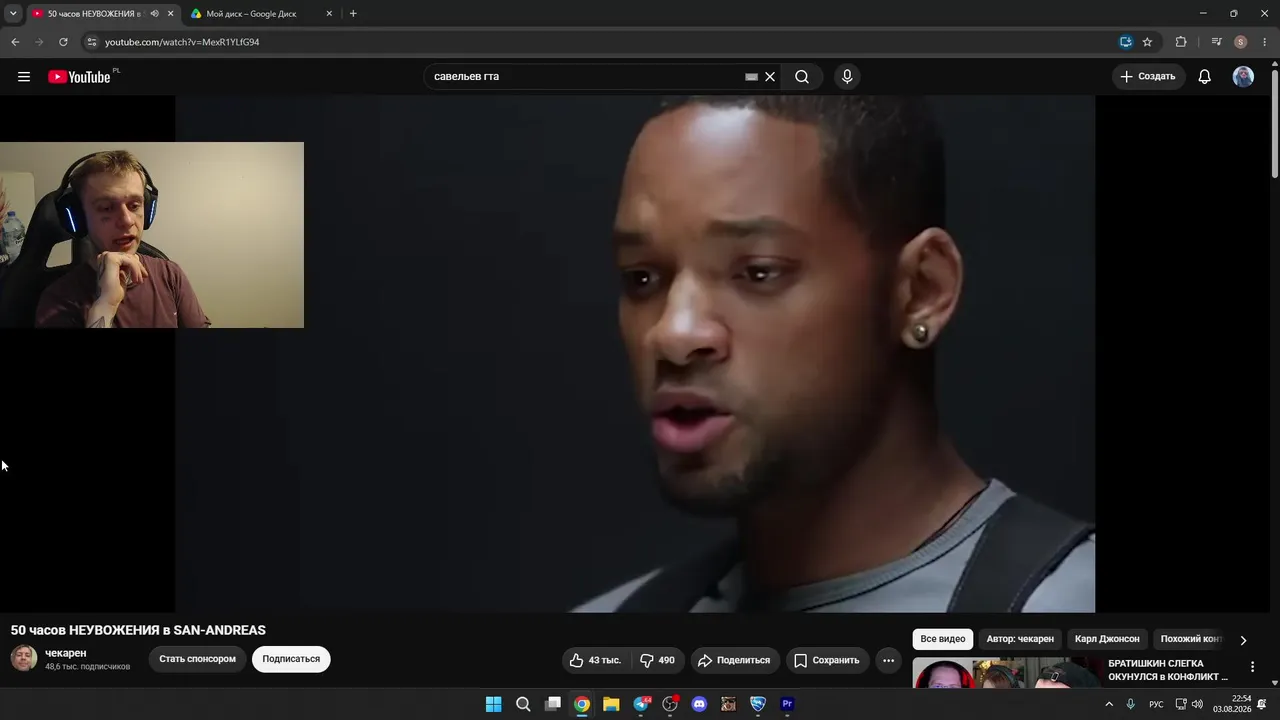
Task: Open the Chrome three-dot menu
Action: coord(1265,42)
